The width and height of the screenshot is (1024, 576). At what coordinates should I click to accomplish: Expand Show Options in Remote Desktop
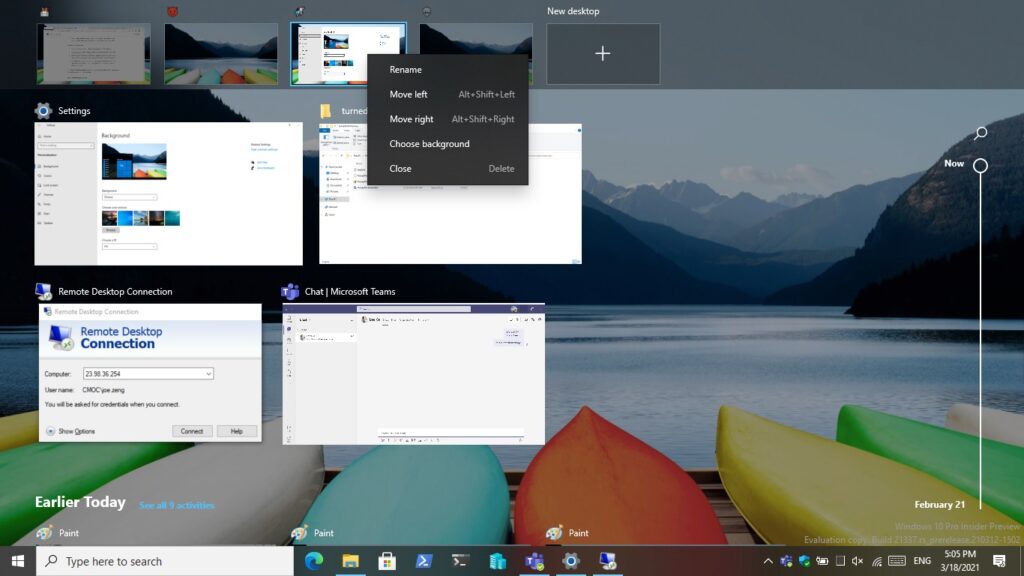coord(70,431)
